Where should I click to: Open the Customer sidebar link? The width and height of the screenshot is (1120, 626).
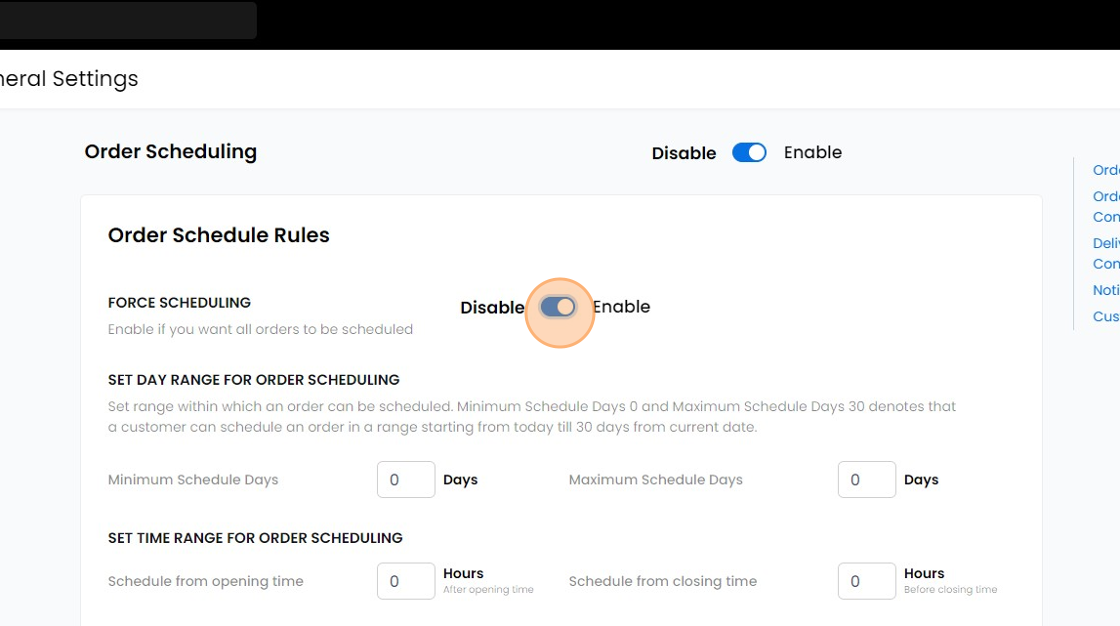[x=1104, y=315]
